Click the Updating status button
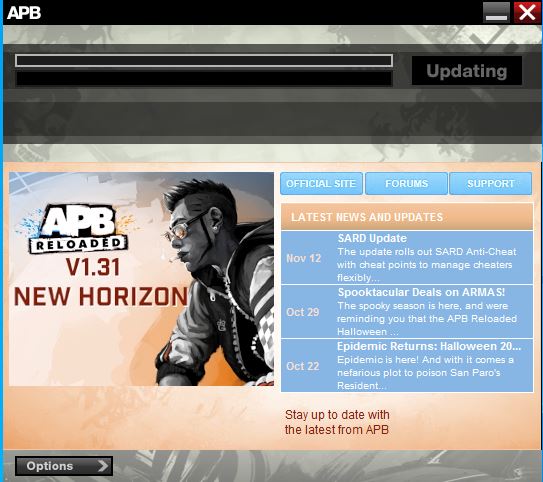Image resolution: width=543 pixels, height=482 pixels. click(467, 71)
